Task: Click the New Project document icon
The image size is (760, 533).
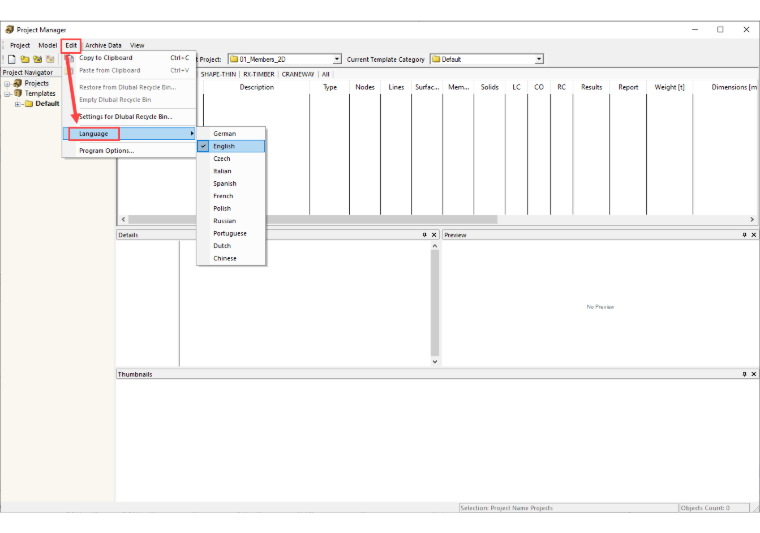Action: point(12,59)
